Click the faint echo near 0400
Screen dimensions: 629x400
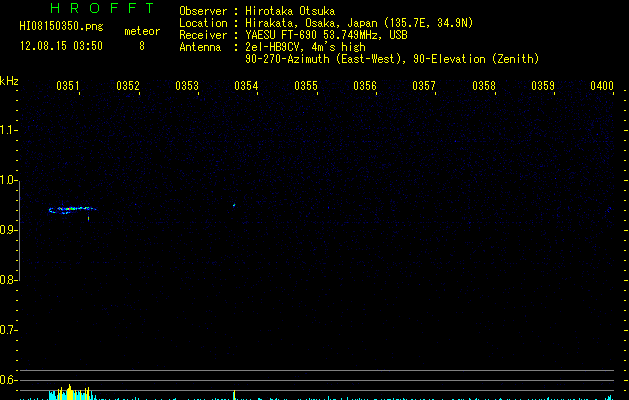pyautogui.click(x=609, y=209)
